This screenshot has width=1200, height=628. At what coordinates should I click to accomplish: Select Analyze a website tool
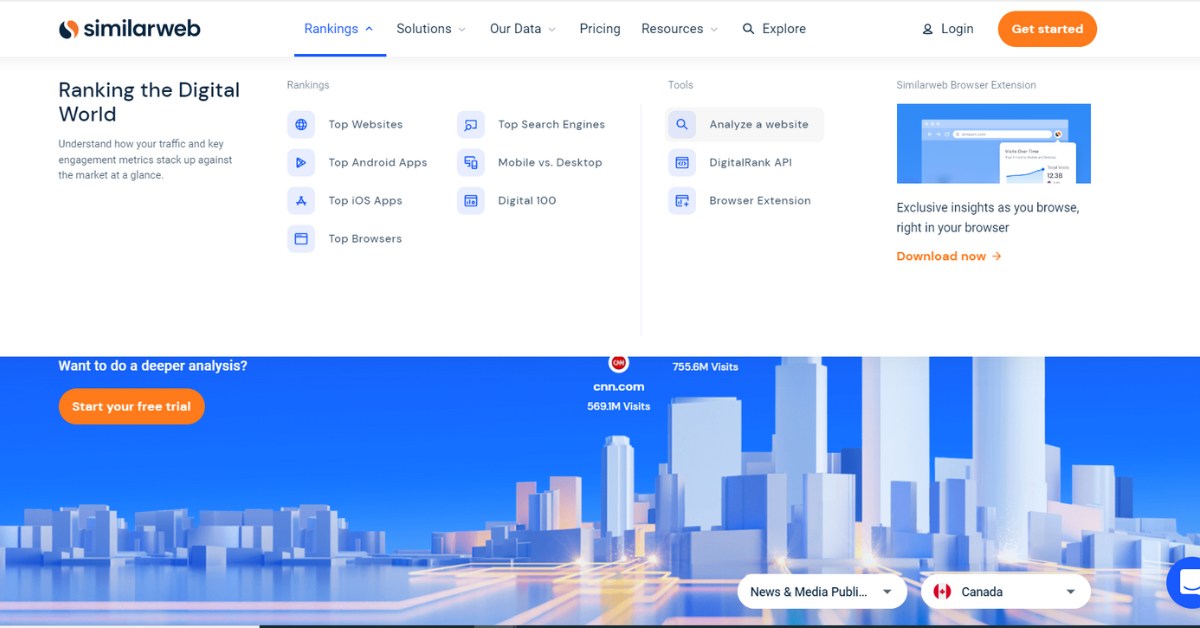[745, 125]
